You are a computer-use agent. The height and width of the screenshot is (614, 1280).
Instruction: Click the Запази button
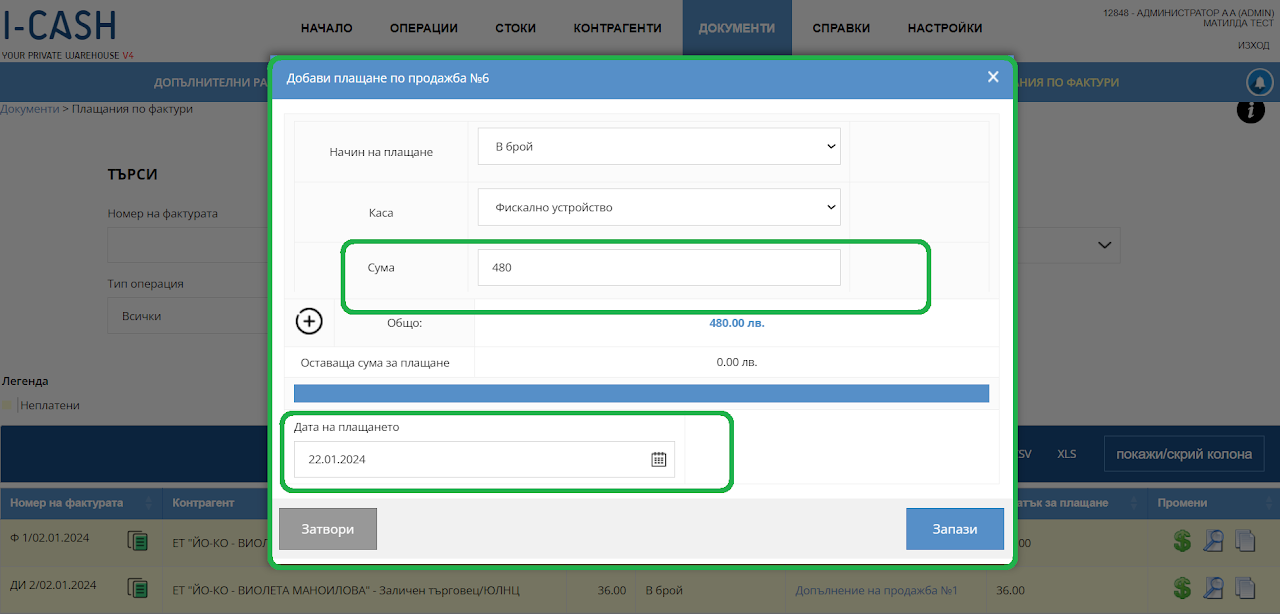click(955, 529)
